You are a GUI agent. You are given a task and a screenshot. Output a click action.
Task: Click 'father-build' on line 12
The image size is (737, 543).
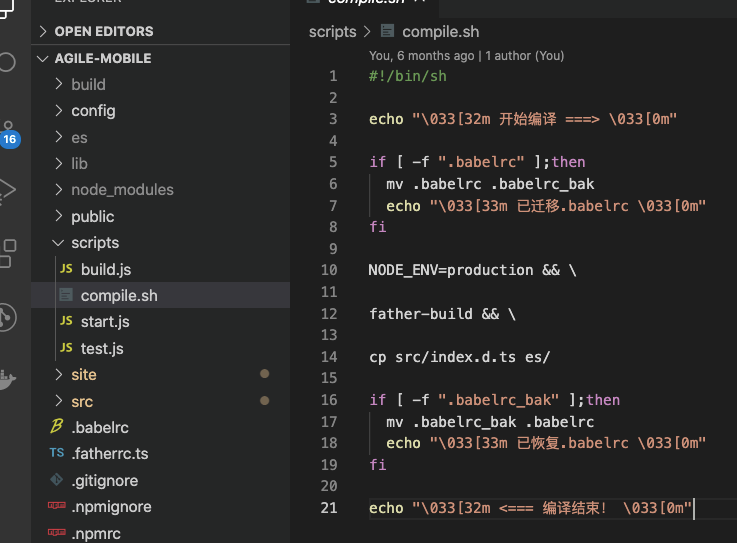(x=421, y=314)
